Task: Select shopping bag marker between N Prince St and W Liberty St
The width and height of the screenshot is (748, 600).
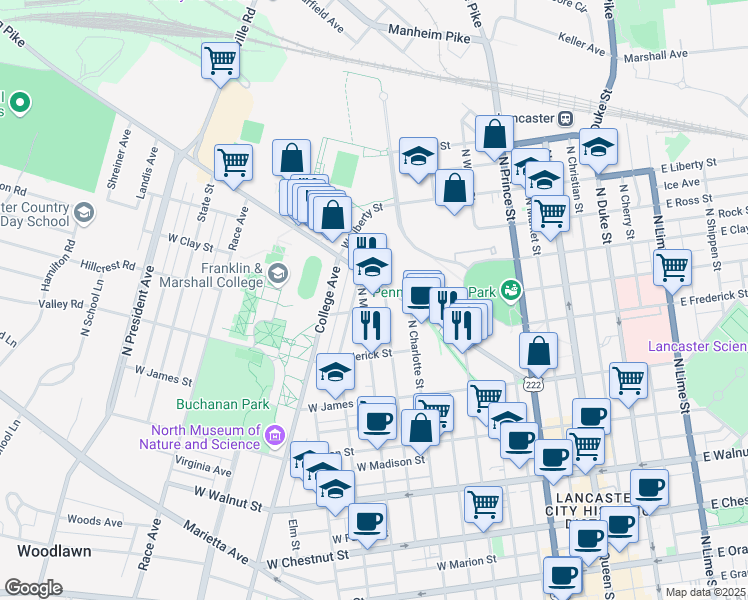Action: pos(455,187)
